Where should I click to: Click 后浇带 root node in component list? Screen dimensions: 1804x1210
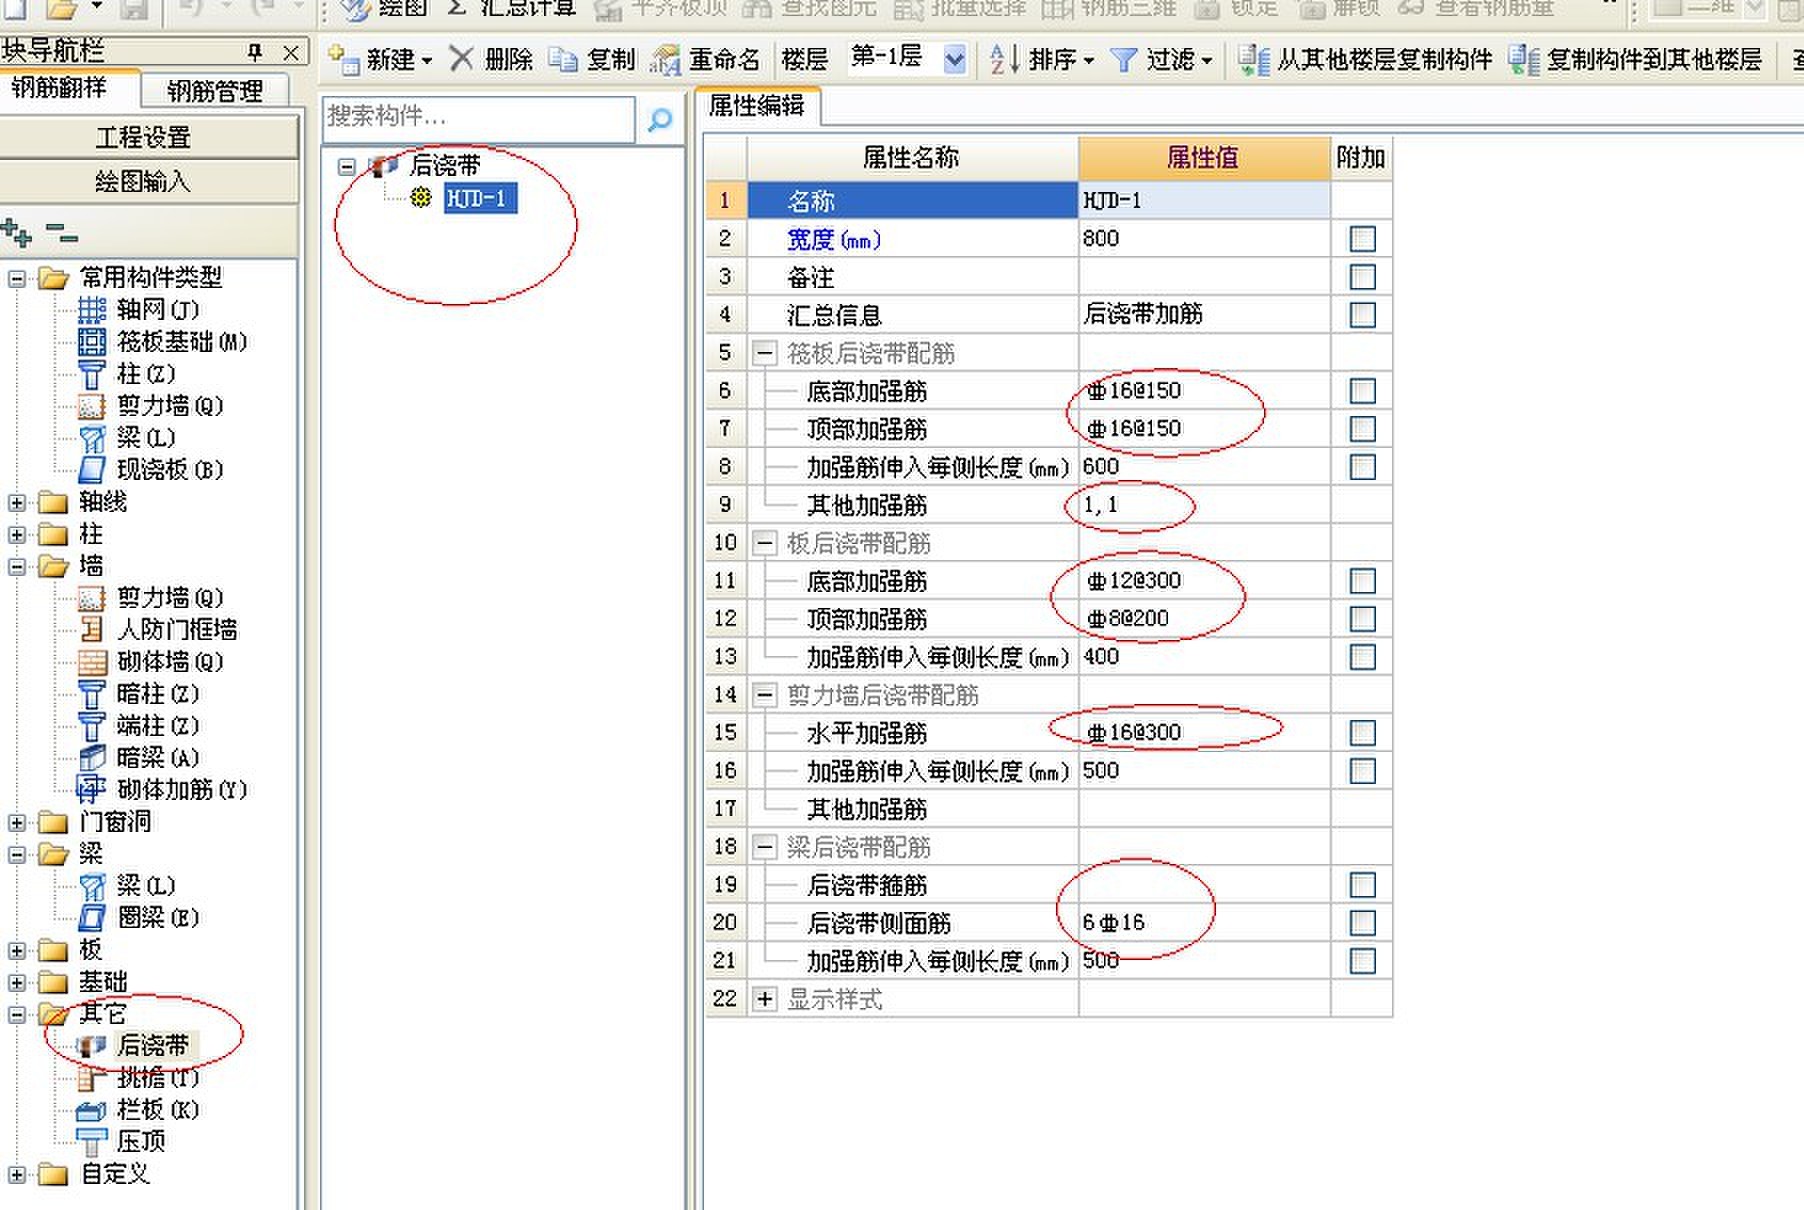pos(445,164)
